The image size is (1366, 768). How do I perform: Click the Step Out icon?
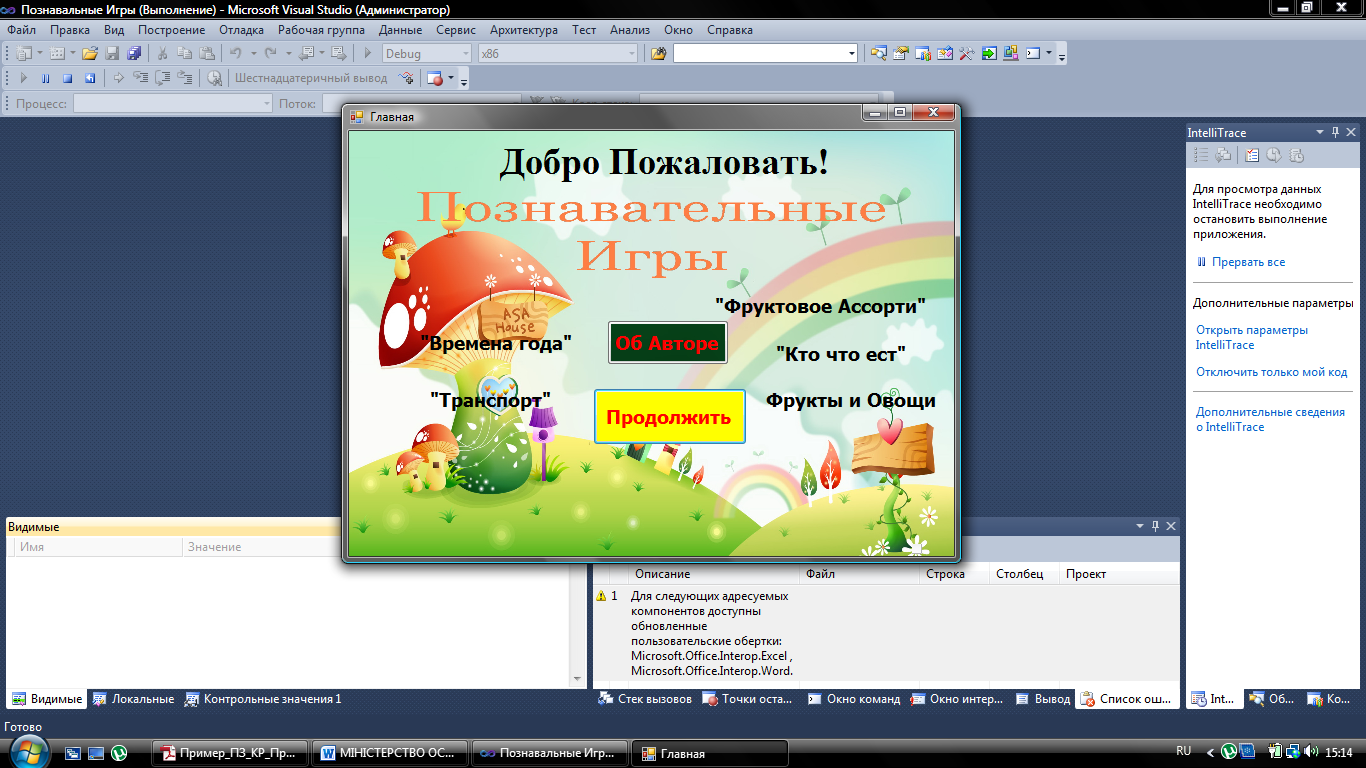(x=184, y=77)
